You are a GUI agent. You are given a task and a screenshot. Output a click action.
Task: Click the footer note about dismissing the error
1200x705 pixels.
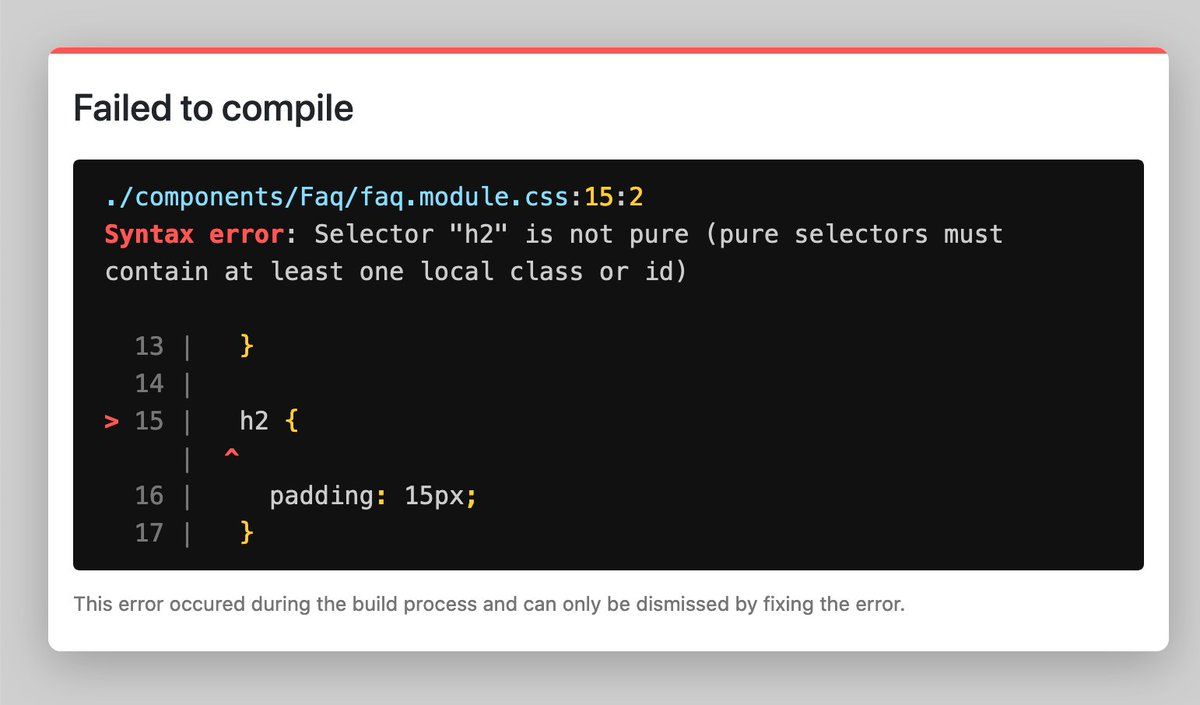[489, 605]
